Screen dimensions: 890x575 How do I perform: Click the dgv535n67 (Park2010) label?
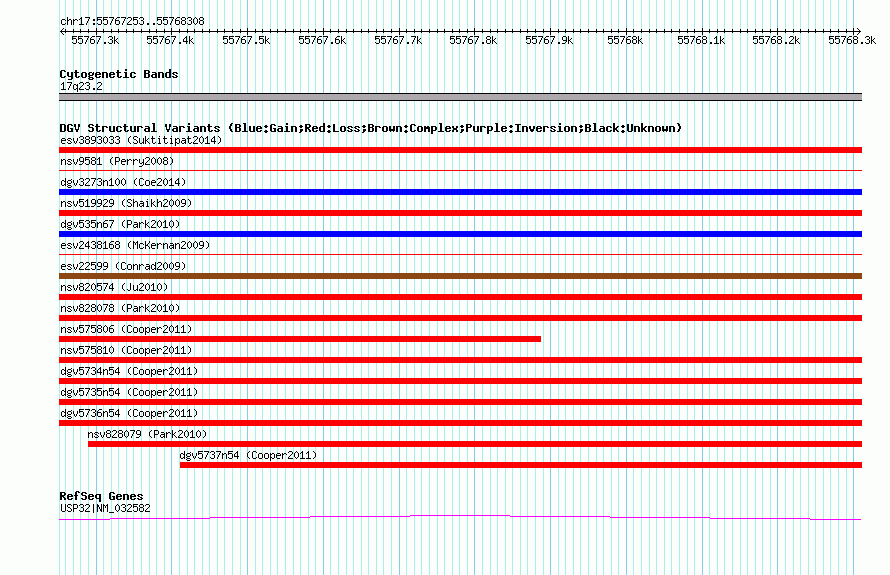coord(120,224)
